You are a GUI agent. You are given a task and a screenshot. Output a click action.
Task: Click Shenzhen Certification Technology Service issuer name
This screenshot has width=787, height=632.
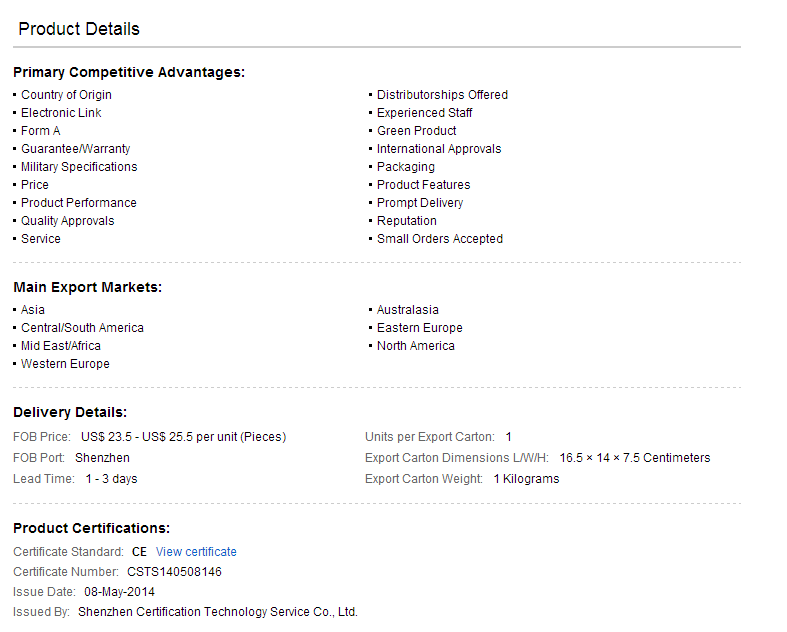click(217, 612)
